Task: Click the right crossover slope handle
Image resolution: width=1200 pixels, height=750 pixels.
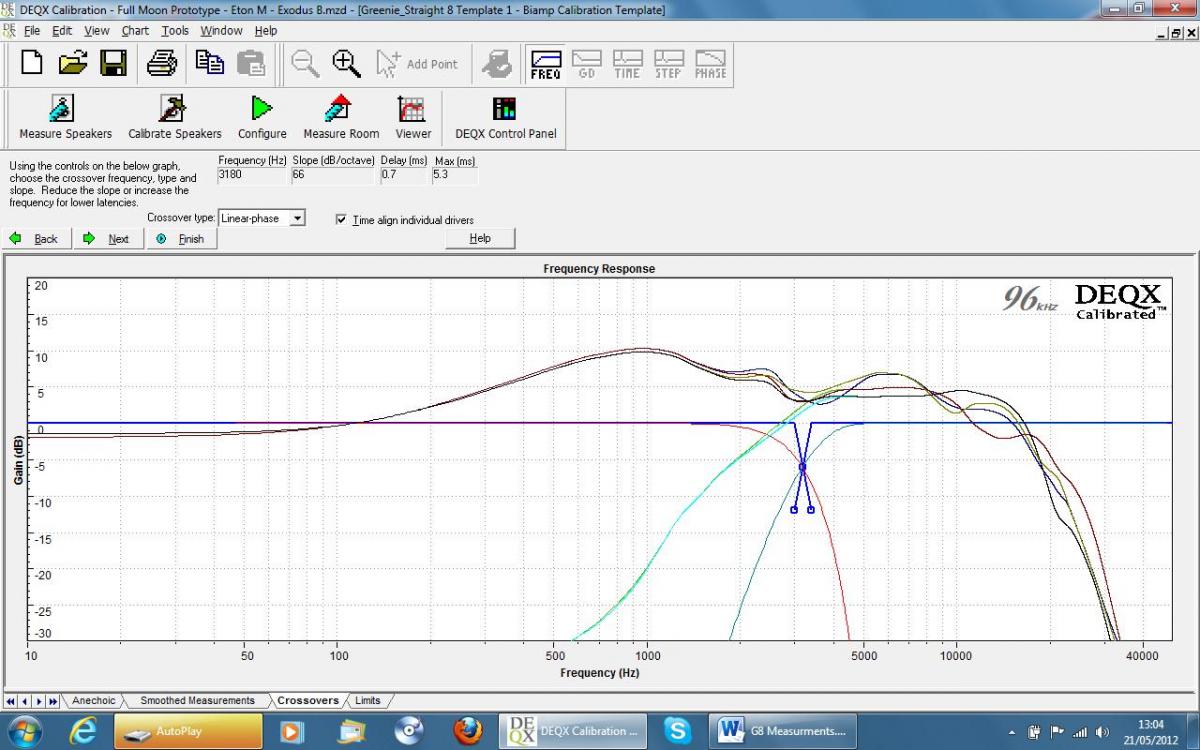Action: (811, 510)
